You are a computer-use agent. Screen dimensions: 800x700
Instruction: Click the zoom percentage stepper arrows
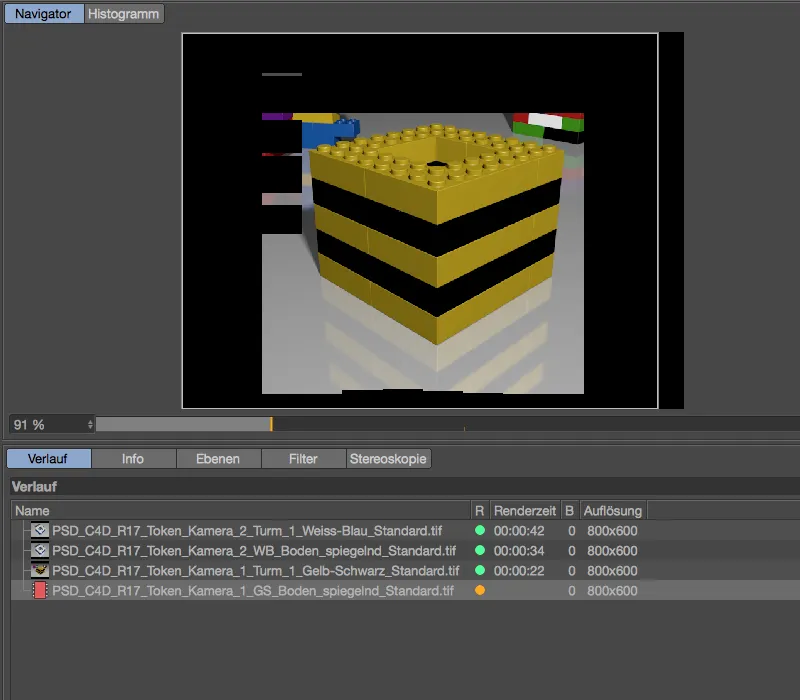[90, 424]
